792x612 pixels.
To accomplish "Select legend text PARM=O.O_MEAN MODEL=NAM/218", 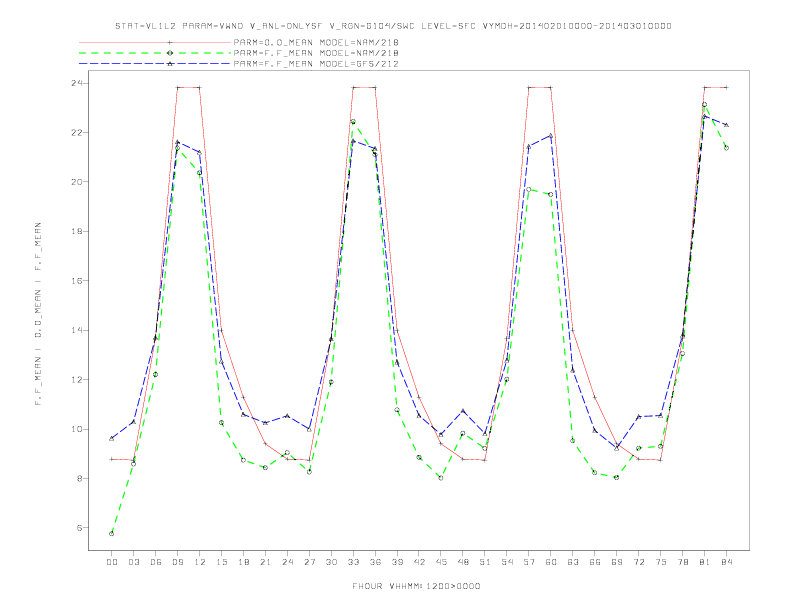I will (x=316, y=42).
